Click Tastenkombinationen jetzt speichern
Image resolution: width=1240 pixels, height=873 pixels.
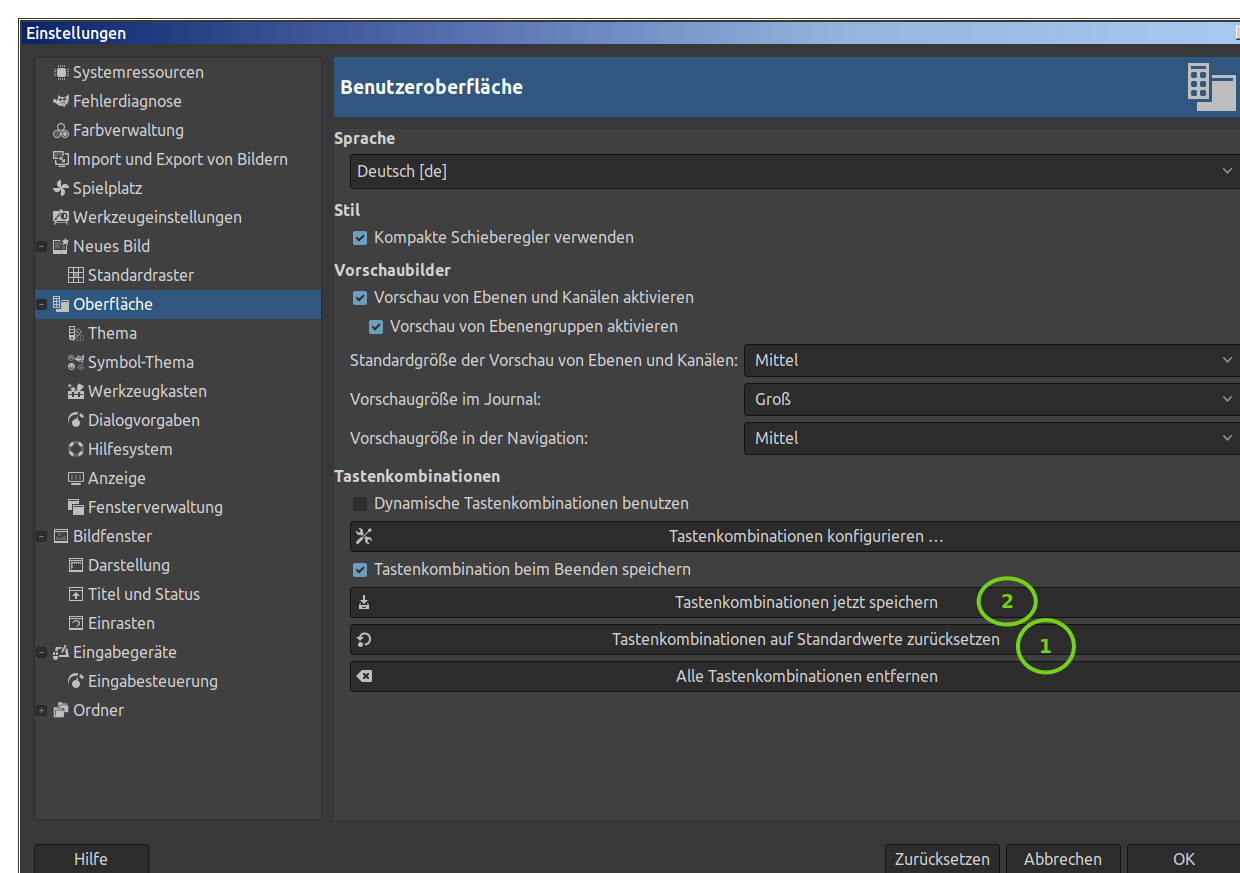(795, 603)
